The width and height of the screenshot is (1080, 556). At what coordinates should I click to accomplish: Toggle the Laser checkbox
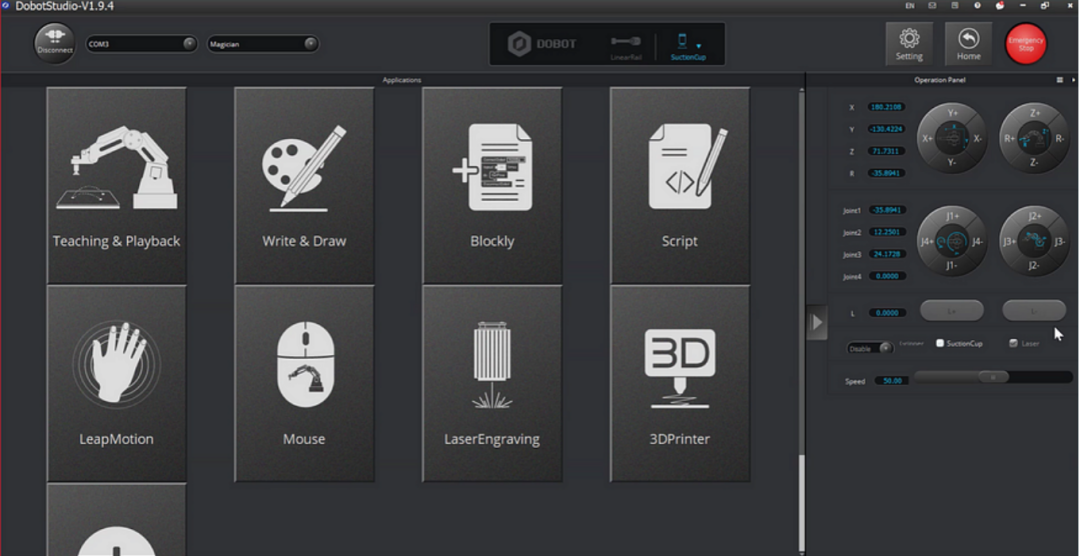pyautogui.click(x=1013, y=343)
